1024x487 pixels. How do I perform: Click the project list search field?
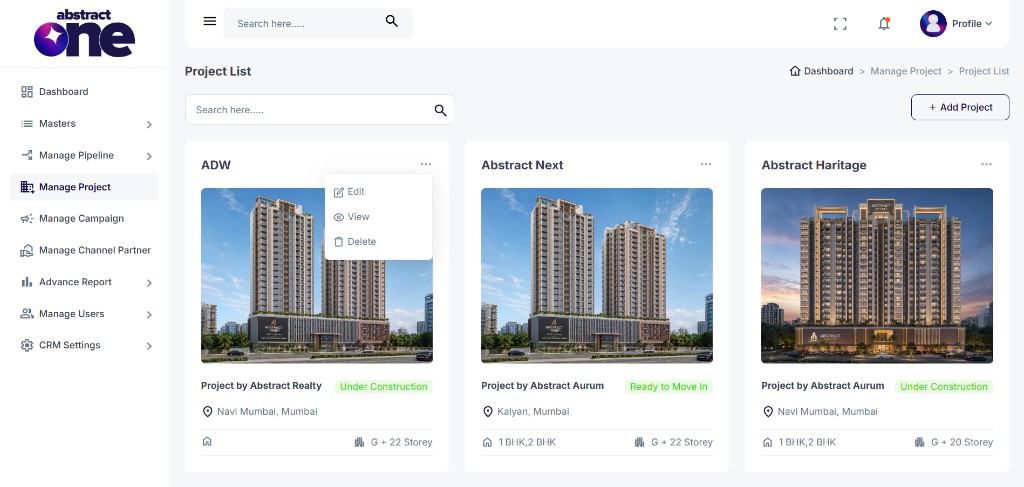point(319,110)
